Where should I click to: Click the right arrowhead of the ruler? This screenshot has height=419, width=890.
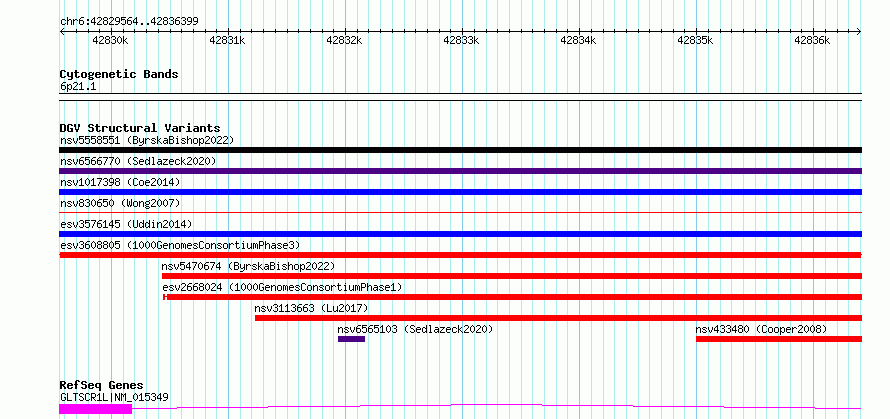[859, 32]
